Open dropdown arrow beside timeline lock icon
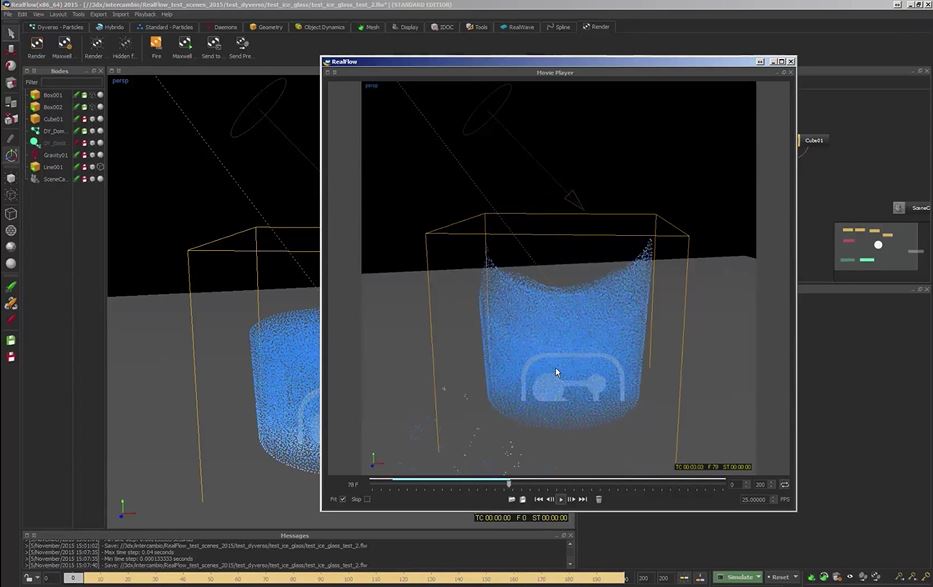 [37, 577]
